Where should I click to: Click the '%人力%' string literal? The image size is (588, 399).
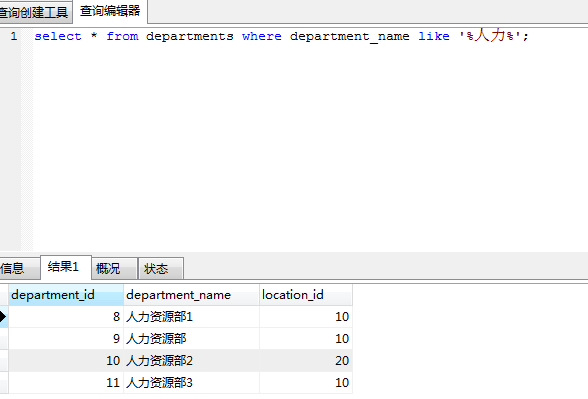coord(490,36)
